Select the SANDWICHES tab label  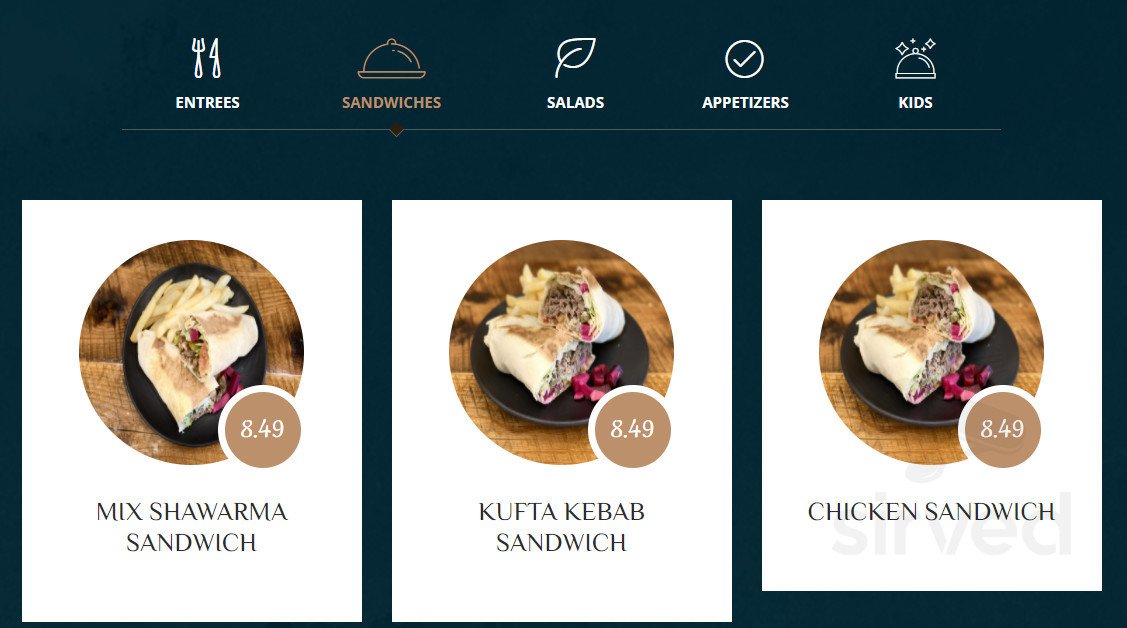pos(392,103)
